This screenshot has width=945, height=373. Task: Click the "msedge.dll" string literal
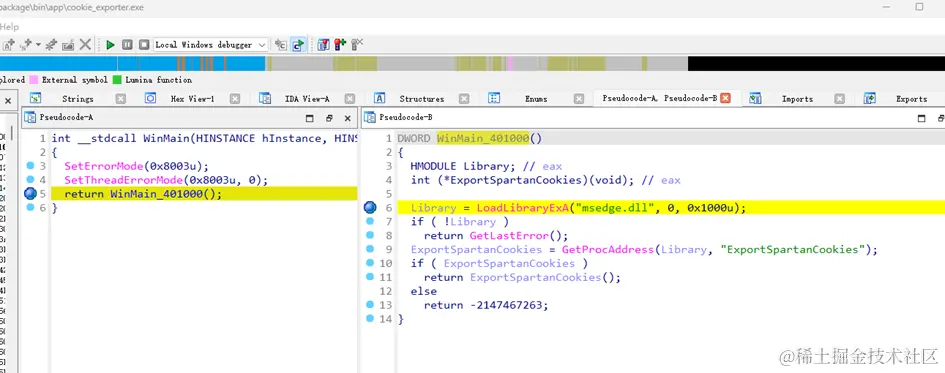[x=615, y=208]
